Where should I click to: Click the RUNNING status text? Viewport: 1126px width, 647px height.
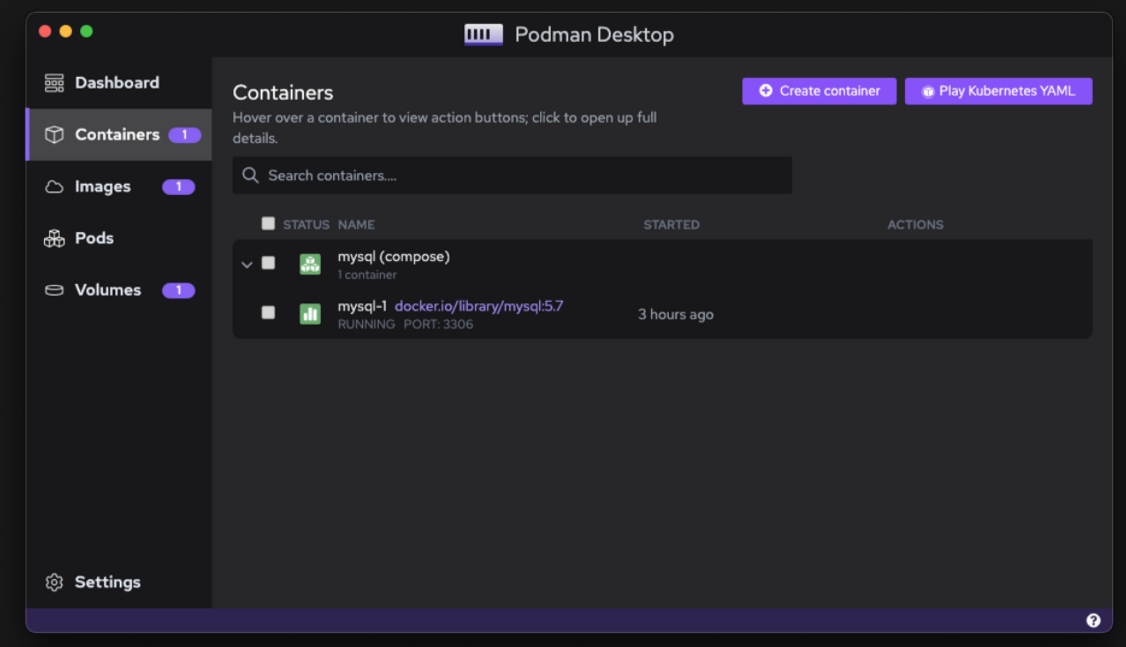pos(366,325)
